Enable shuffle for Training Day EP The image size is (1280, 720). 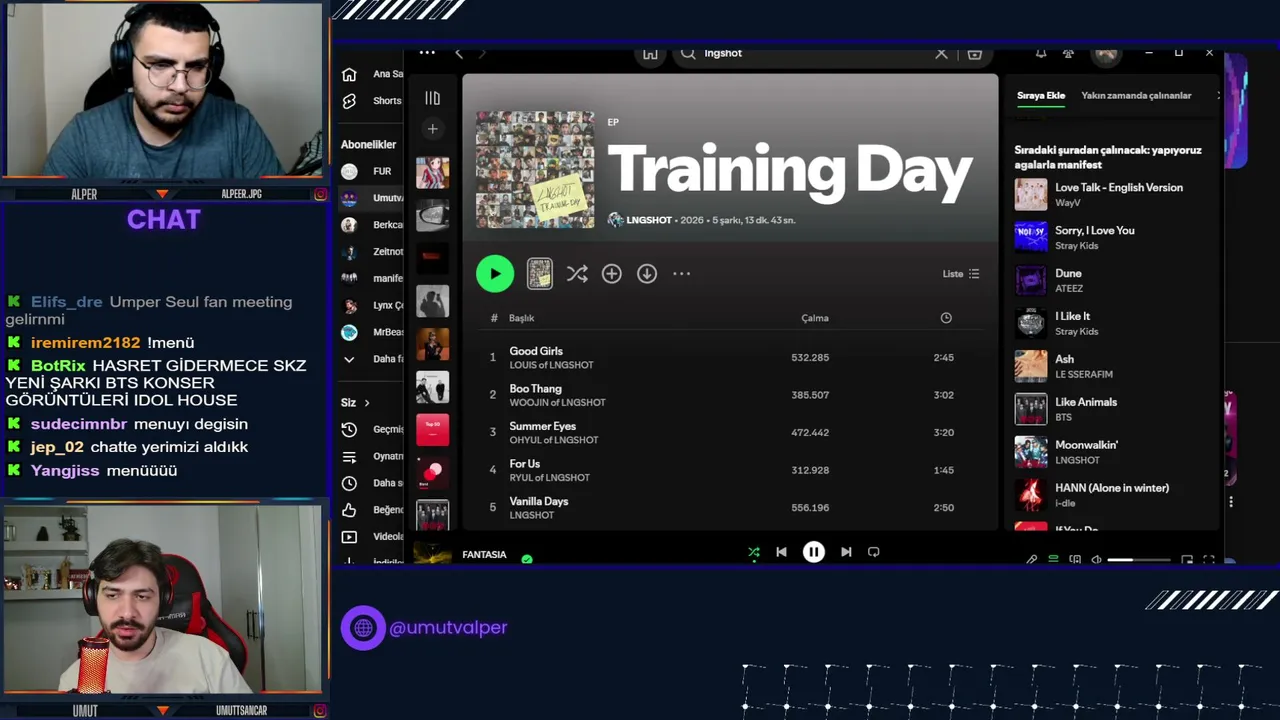577,274
